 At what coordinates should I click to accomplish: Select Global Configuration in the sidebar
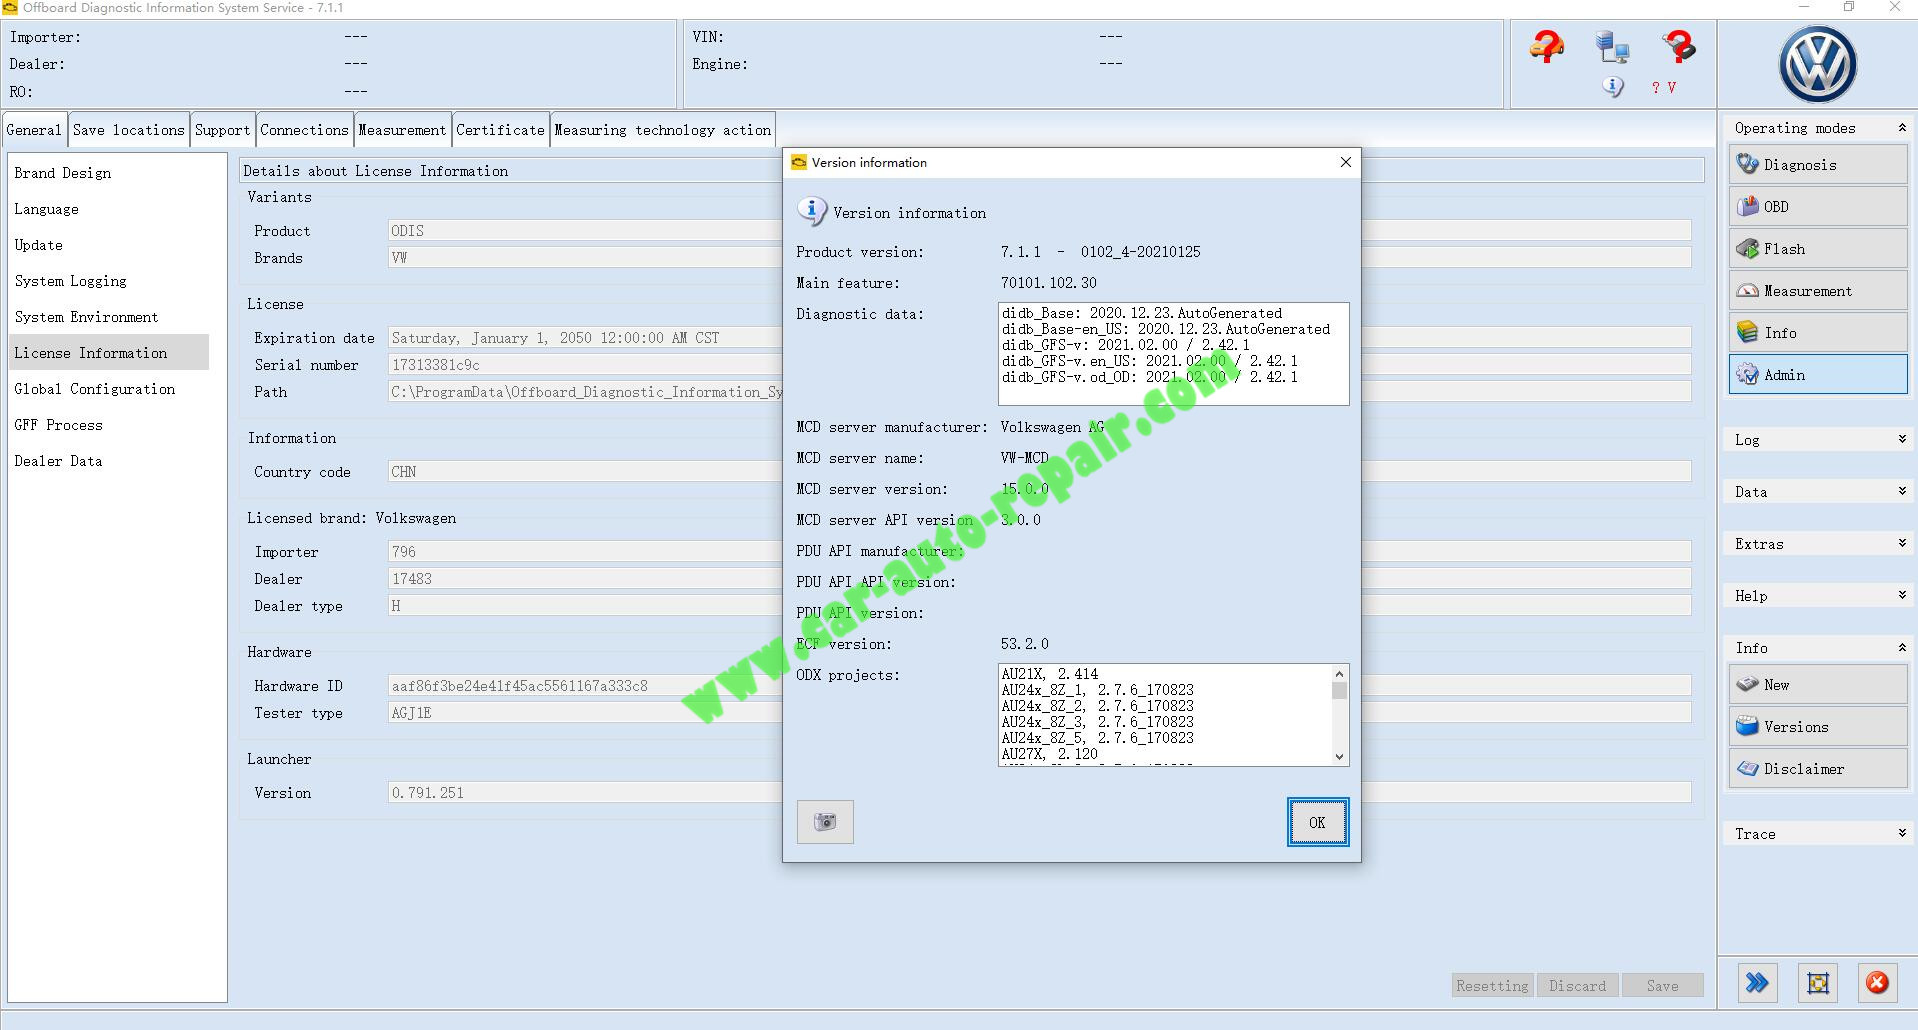[x=109, y=389]
